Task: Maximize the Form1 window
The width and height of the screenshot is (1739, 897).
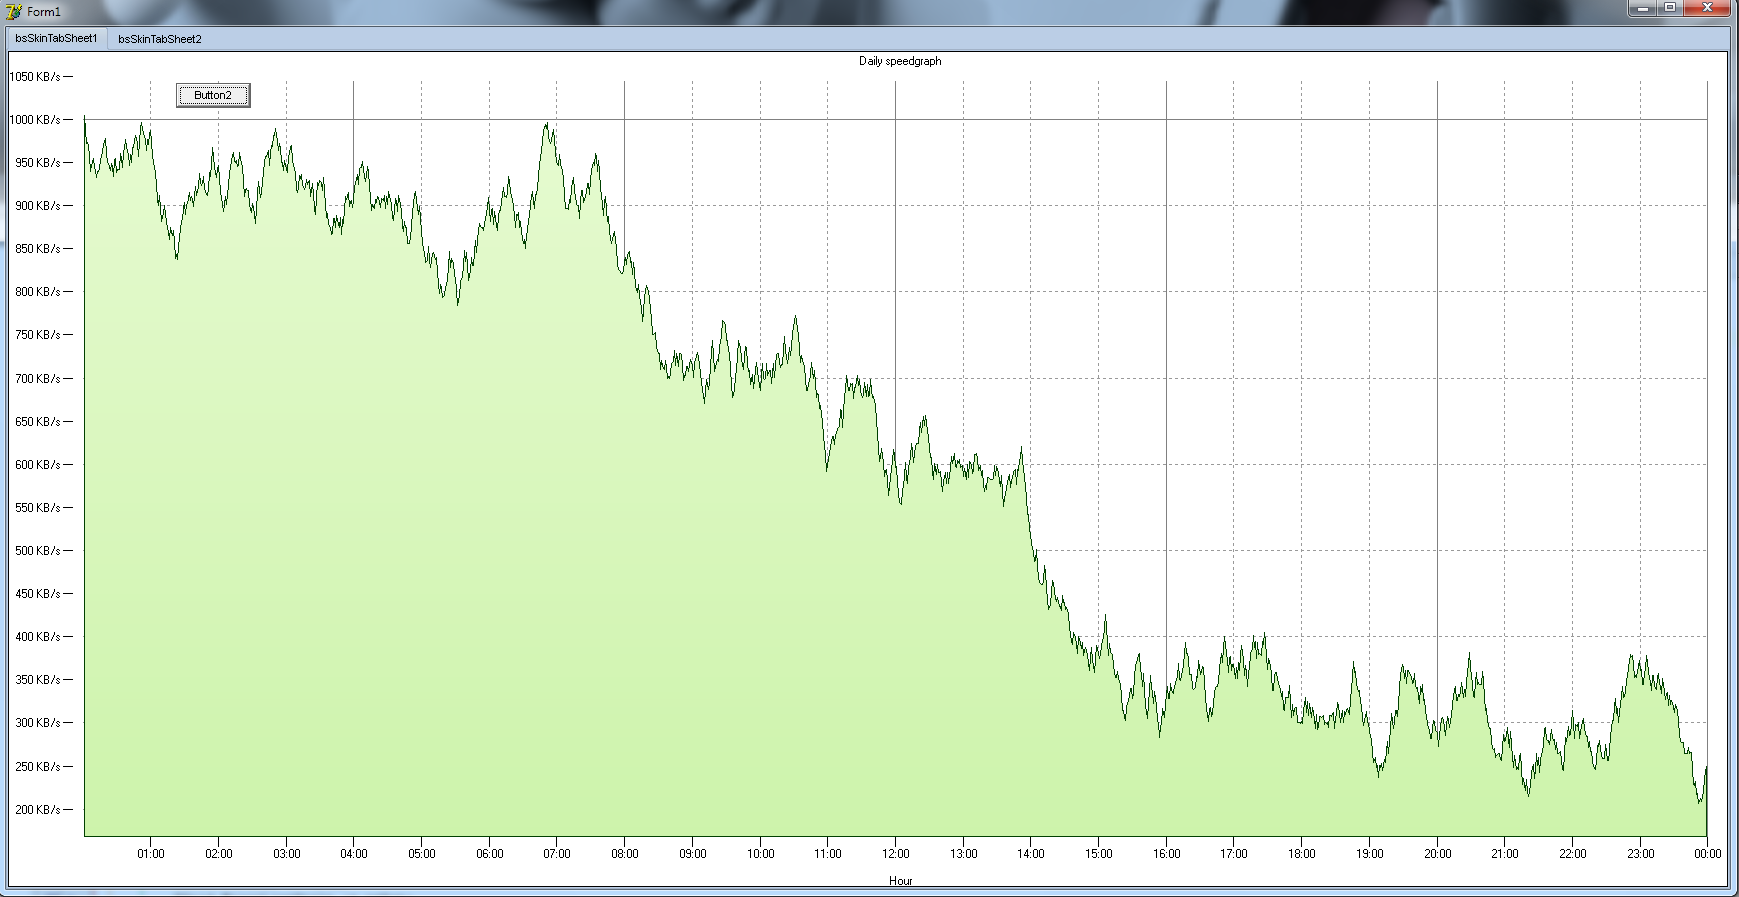Action: (x=1670, y=8)
